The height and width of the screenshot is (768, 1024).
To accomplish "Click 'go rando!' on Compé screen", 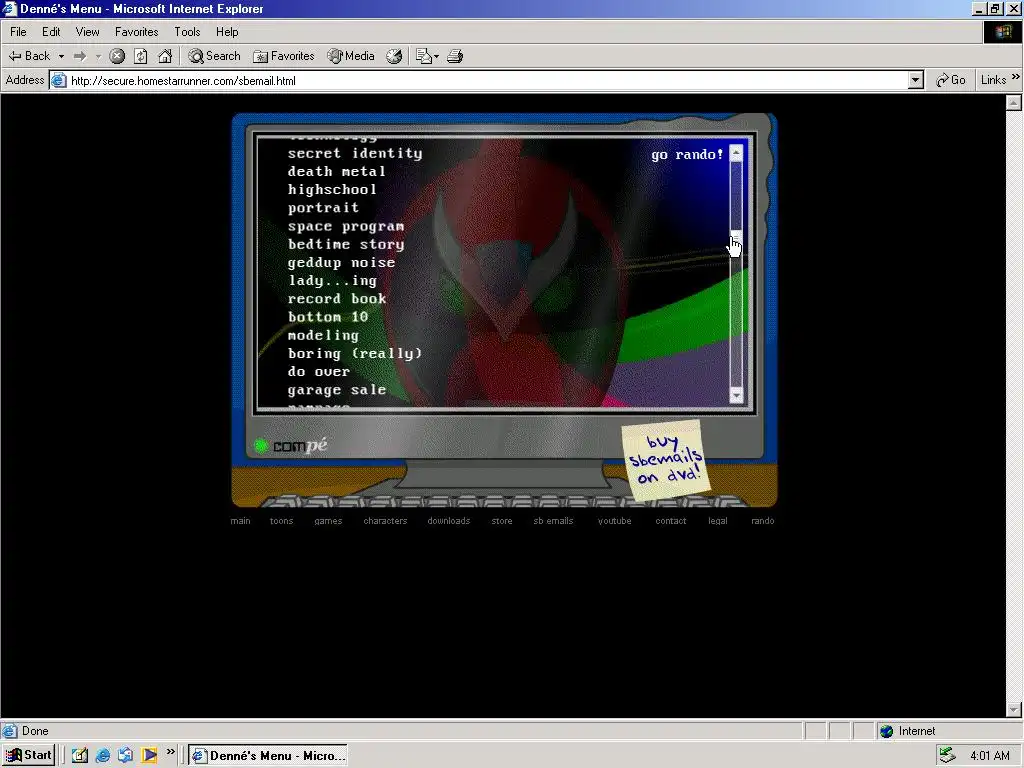I will (687, 155).
